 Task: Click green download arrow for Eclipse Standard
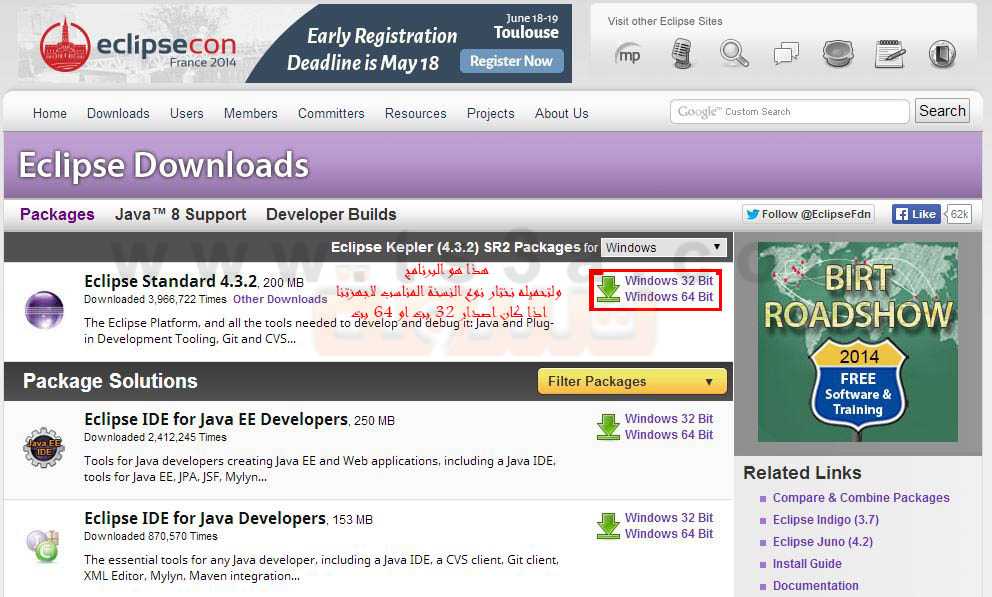coord(608,288)
